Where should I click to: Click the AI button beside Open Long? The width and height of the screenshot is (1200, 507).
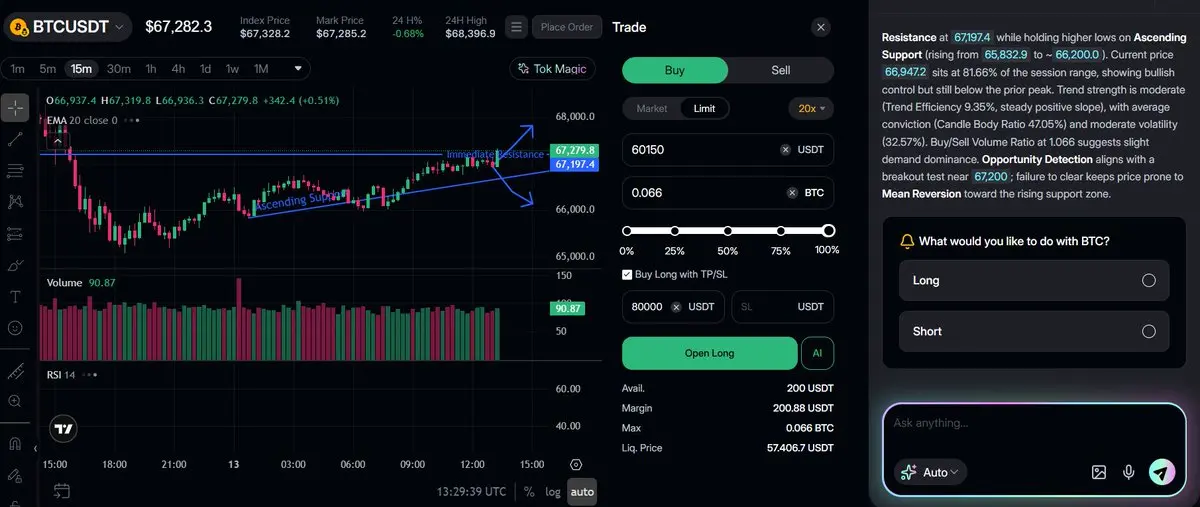[817, 353]
